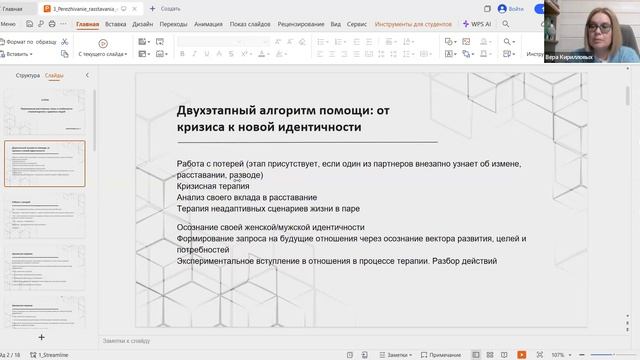This screenshot has height=360, width=640.
Task: Click the Copy icon below scissors
Action: pyautogui.click(x=64, y=54)
